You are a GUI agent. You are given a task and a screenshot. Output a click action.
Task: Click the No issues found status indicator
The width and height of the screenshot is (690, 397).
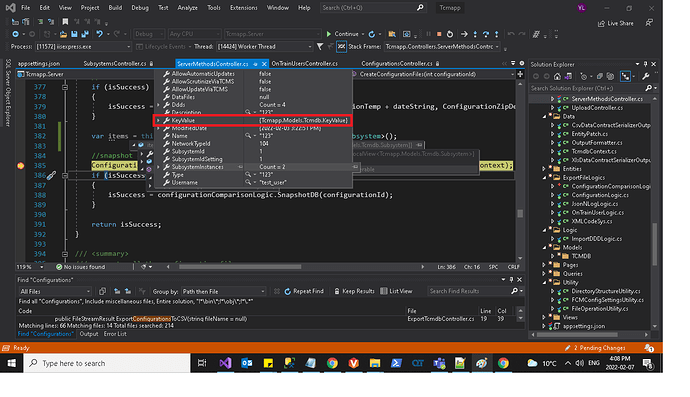click(x=81, y=267)
